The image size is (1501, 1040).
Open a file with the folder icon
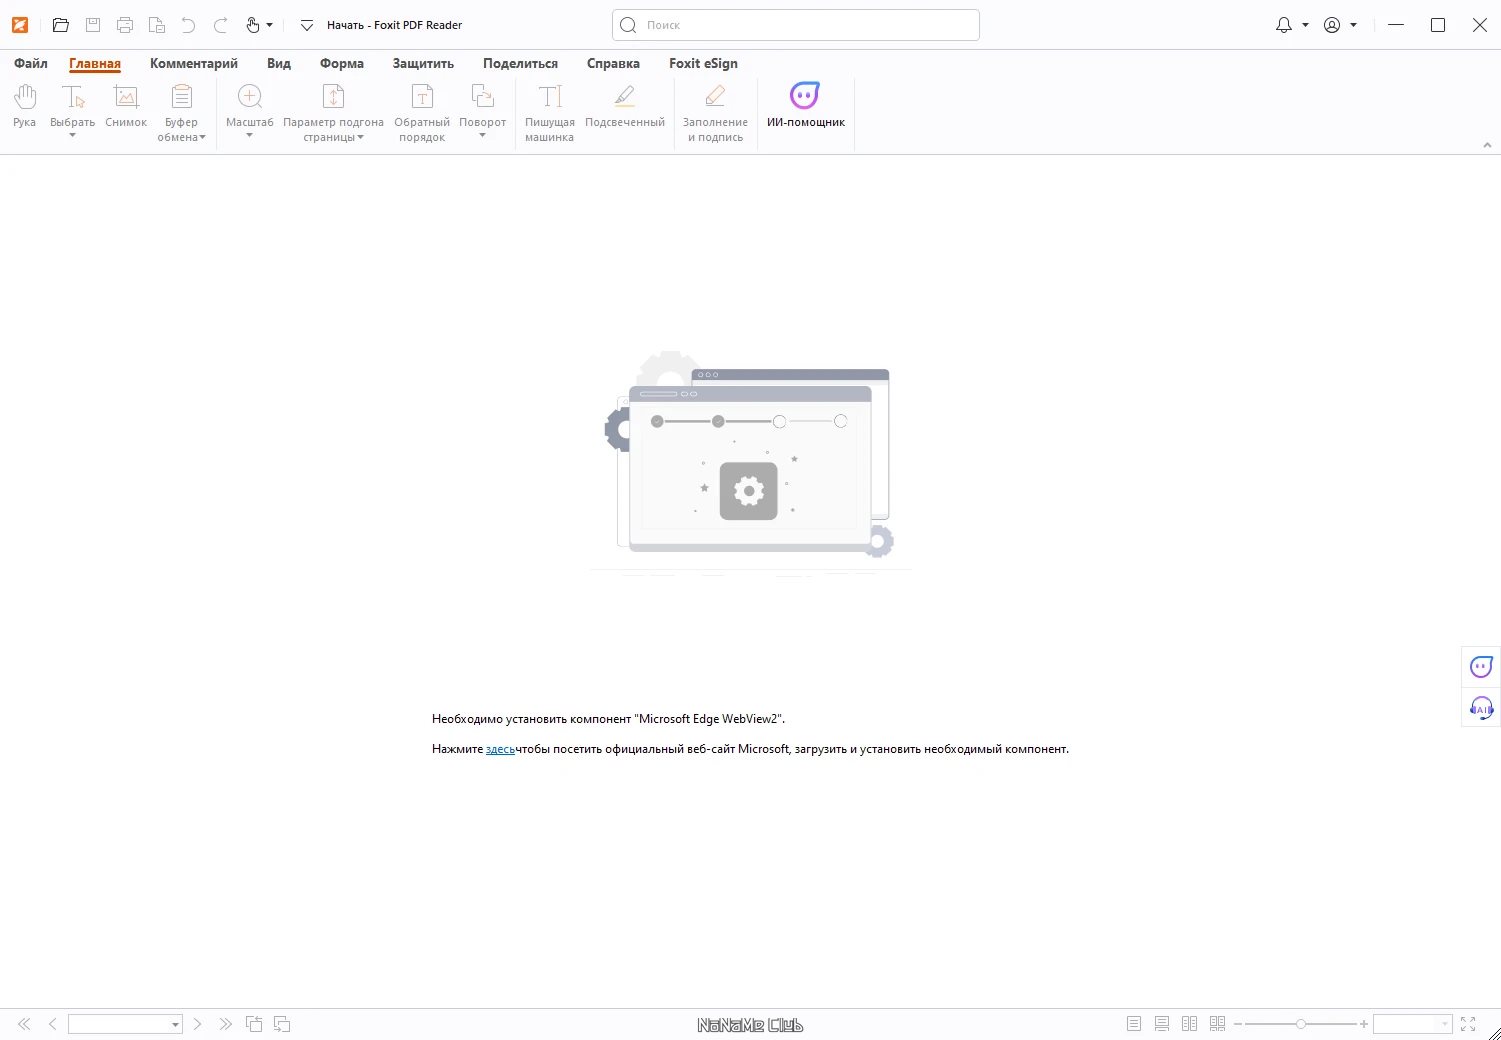60,25
